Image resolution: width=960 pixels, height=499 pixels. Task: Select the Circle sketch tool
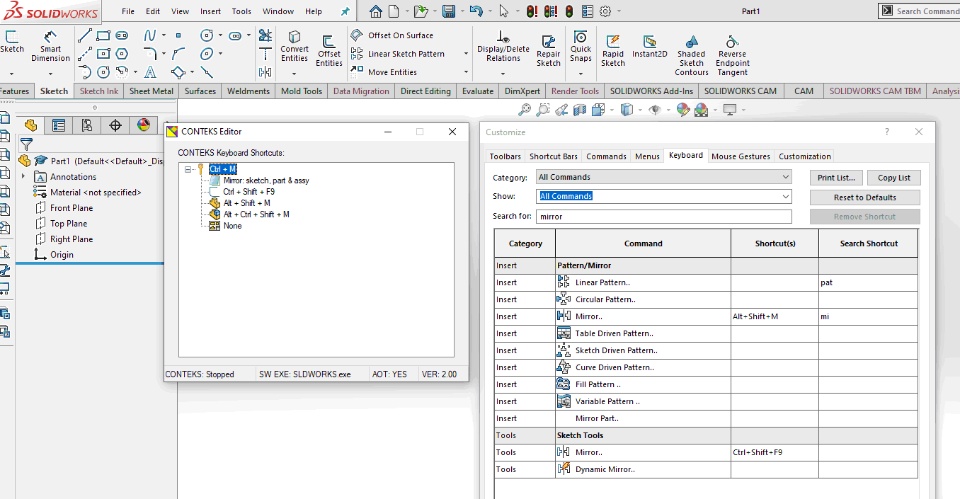pos(207,36)
